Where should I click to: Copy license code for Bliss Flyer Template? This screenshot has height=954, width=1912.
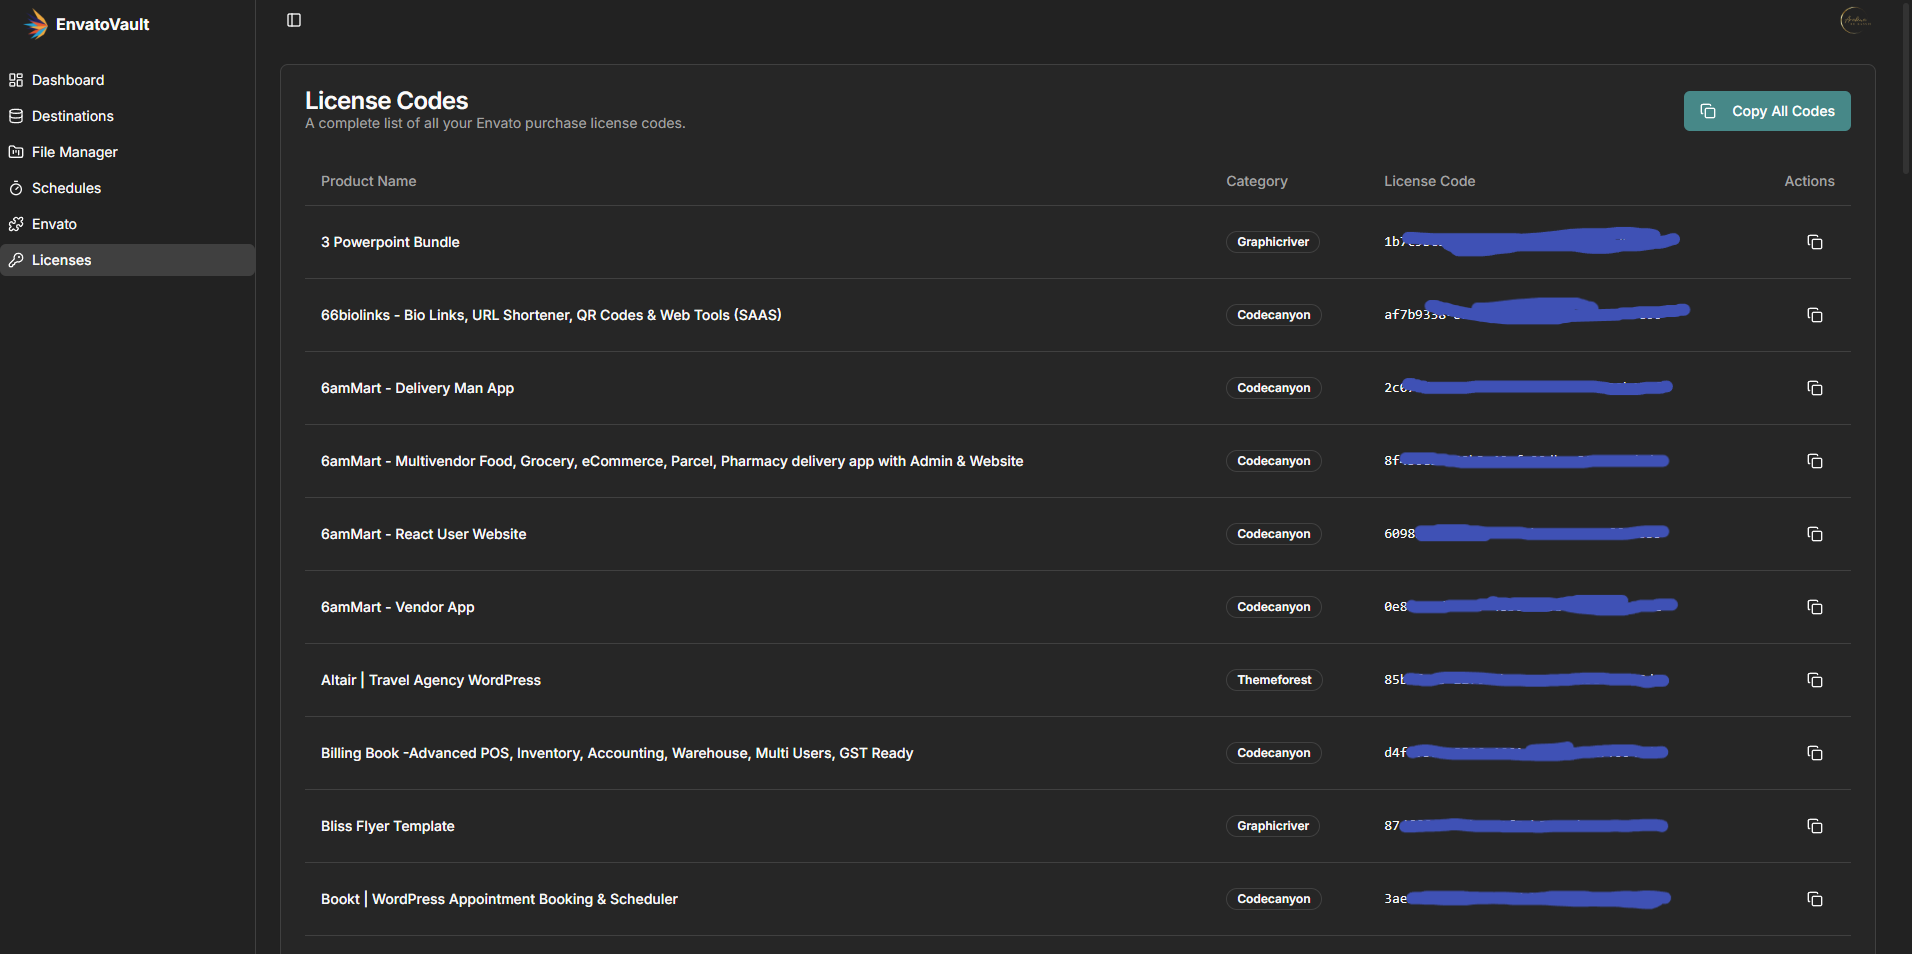point(1815,826)
